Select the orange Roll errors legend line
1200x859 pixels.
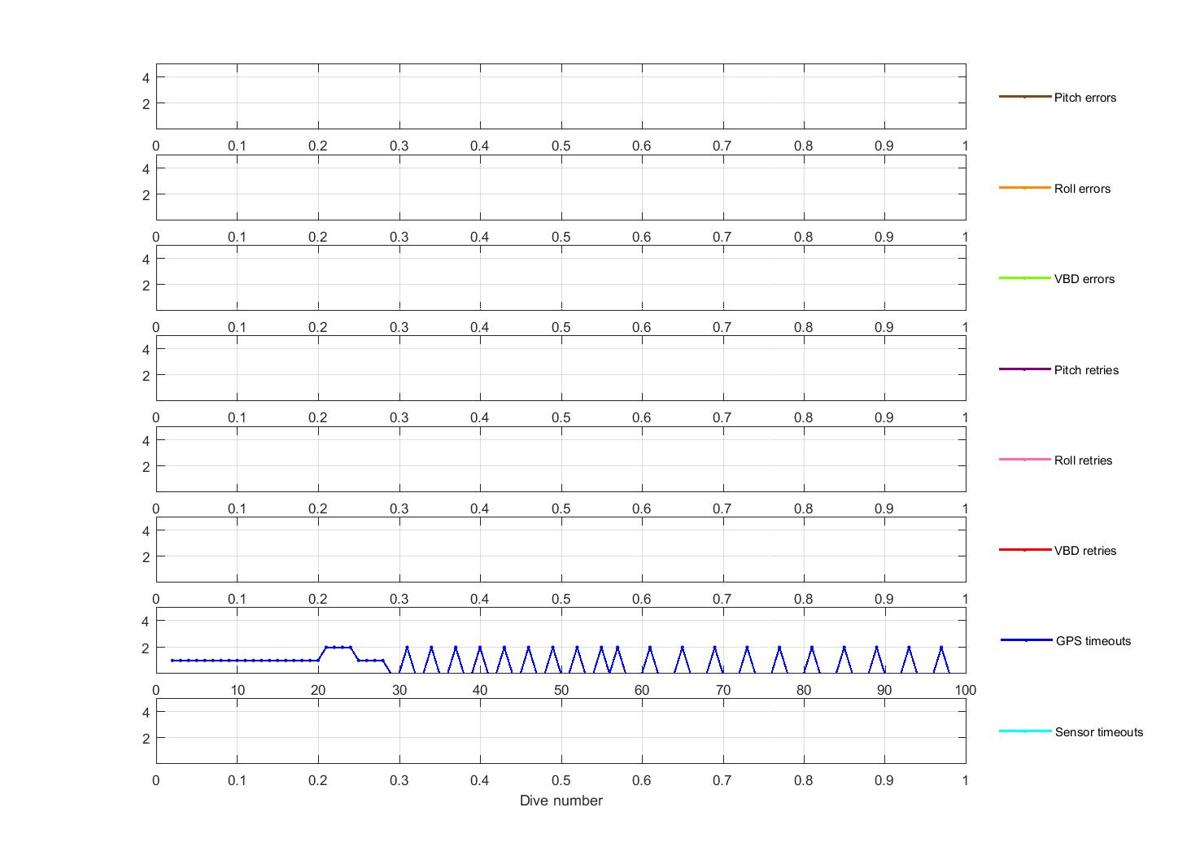click(1025, 188)
